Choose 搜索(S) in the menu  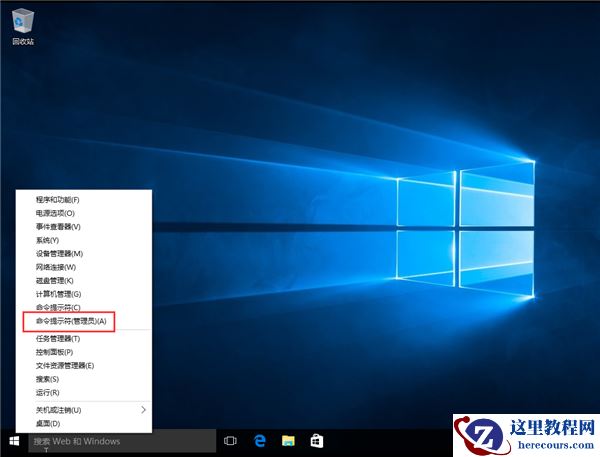click(x=84, y=379)
